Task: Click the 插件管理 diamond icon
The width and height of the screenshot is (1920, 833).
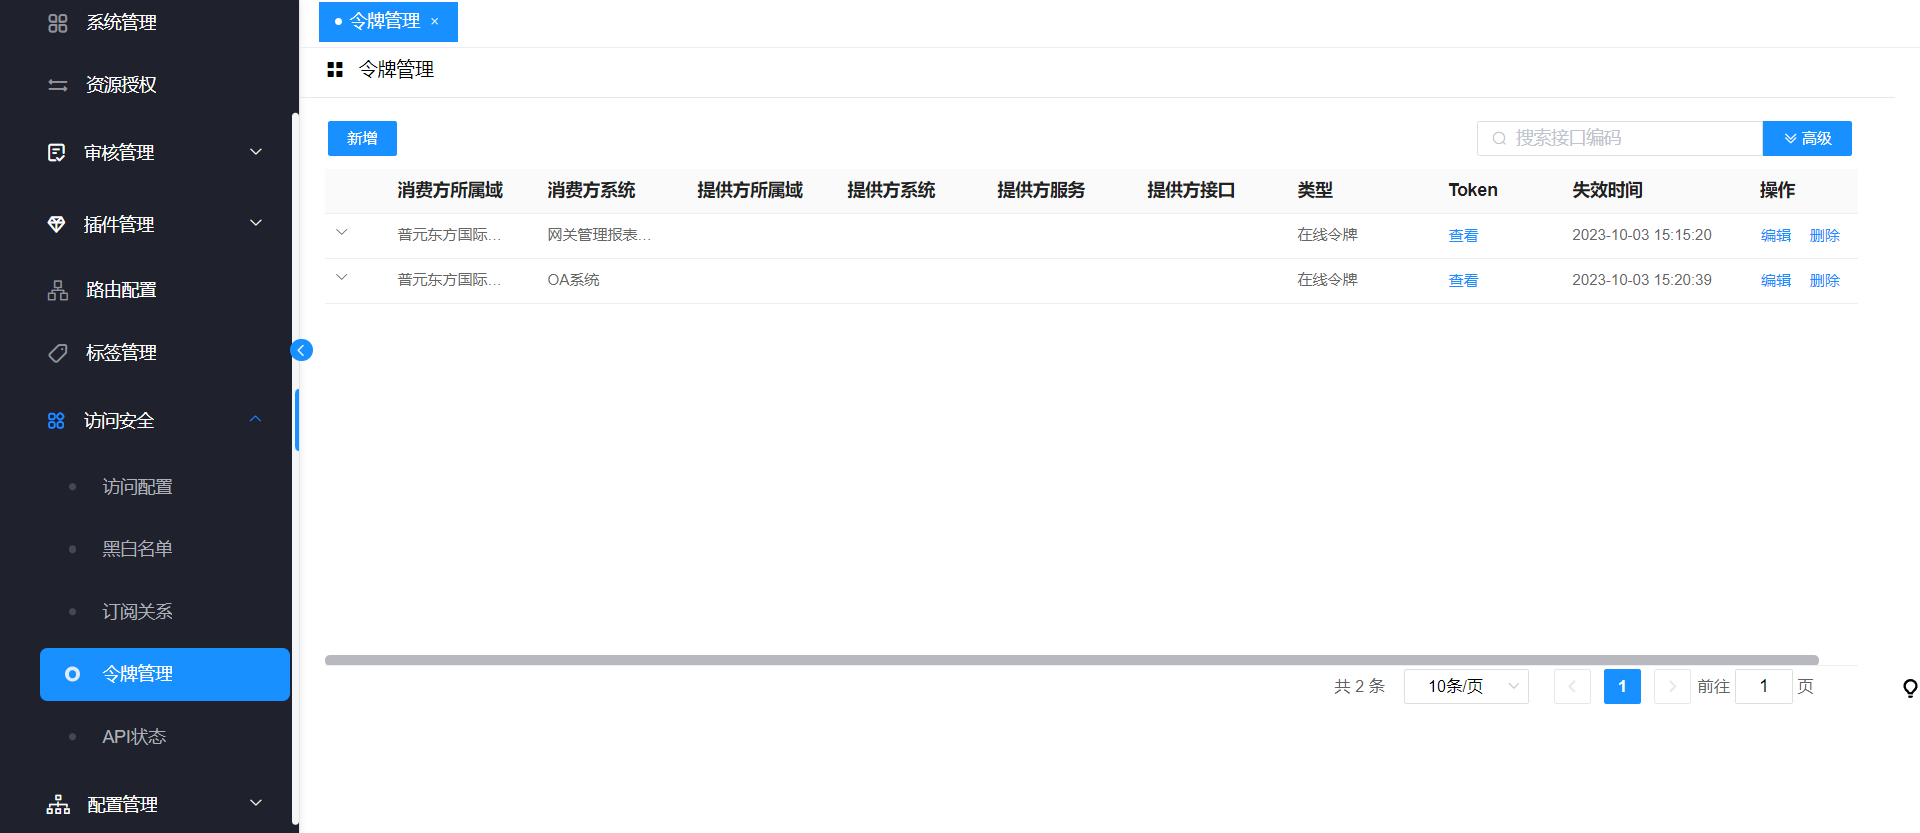Action: click(57, 224)
